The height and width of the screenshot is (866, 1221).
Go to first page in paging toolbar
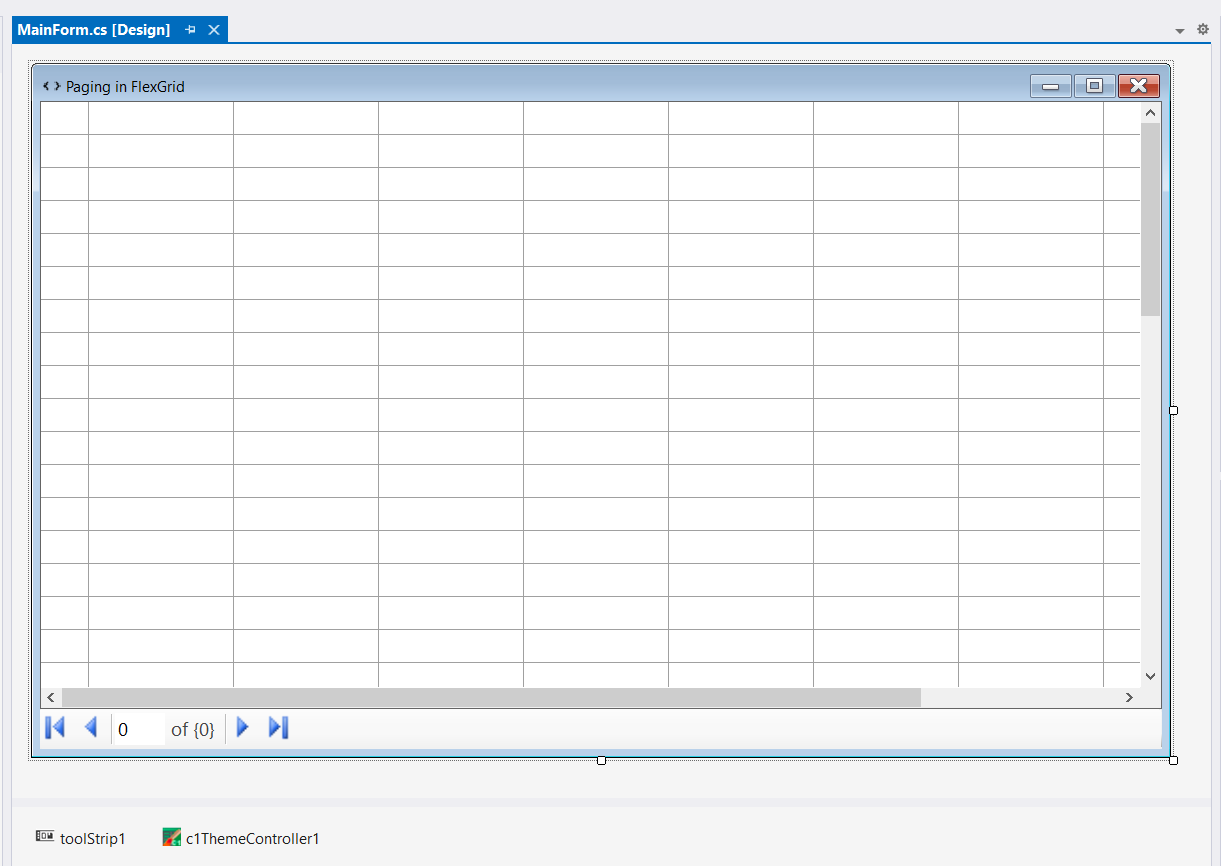55,728
